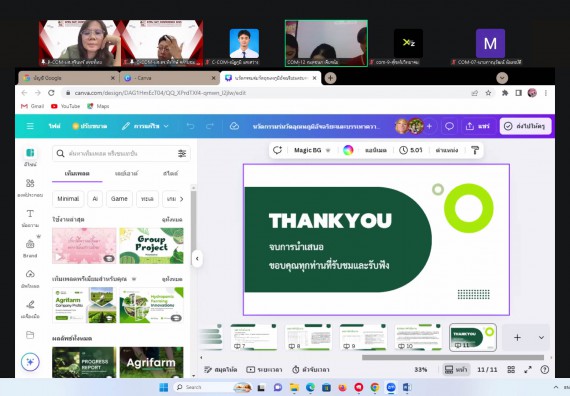This screenshot has width=570, height=396.
Task: Open the Projects folder sidebar icon
Action: click(x=30, y=335)
